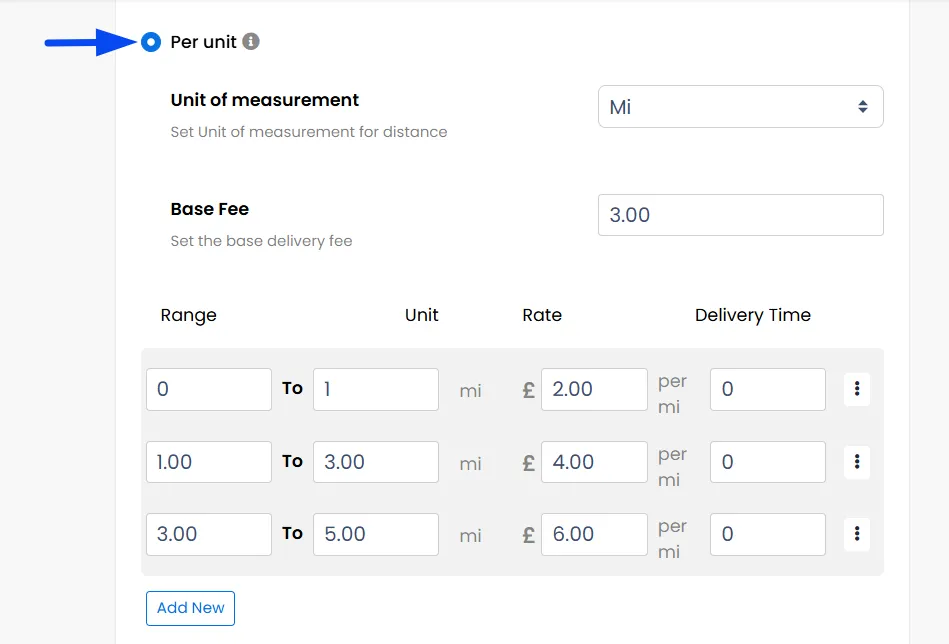Open three-dot menu for the 3.00 to 5.00 row
949x644 pixels.
(x=856, y=534)
